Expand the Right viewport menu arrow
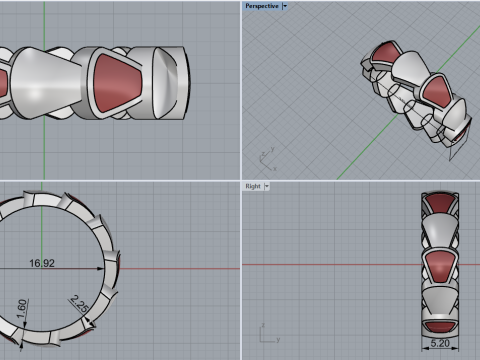Screen dimensions: 480x360 (x=266, y=186)
